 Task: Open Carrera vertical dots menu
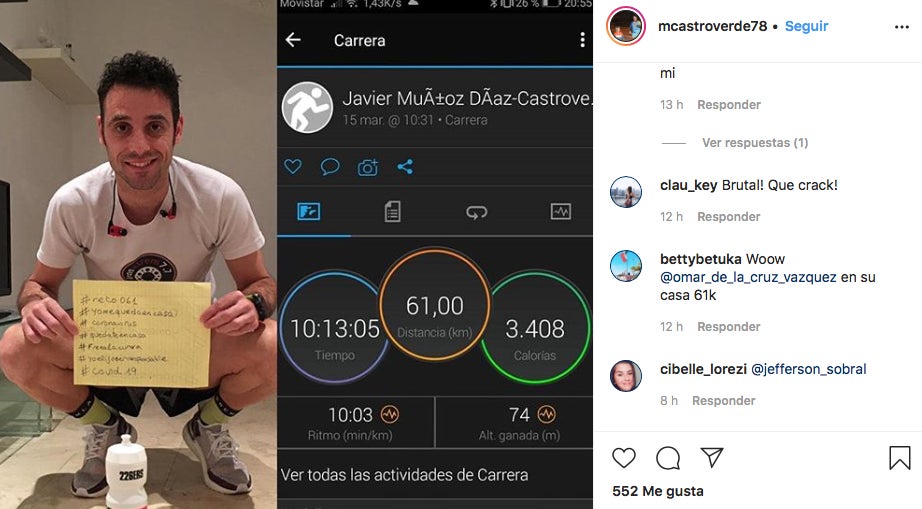pyautogui.click(x=582, y=39)
